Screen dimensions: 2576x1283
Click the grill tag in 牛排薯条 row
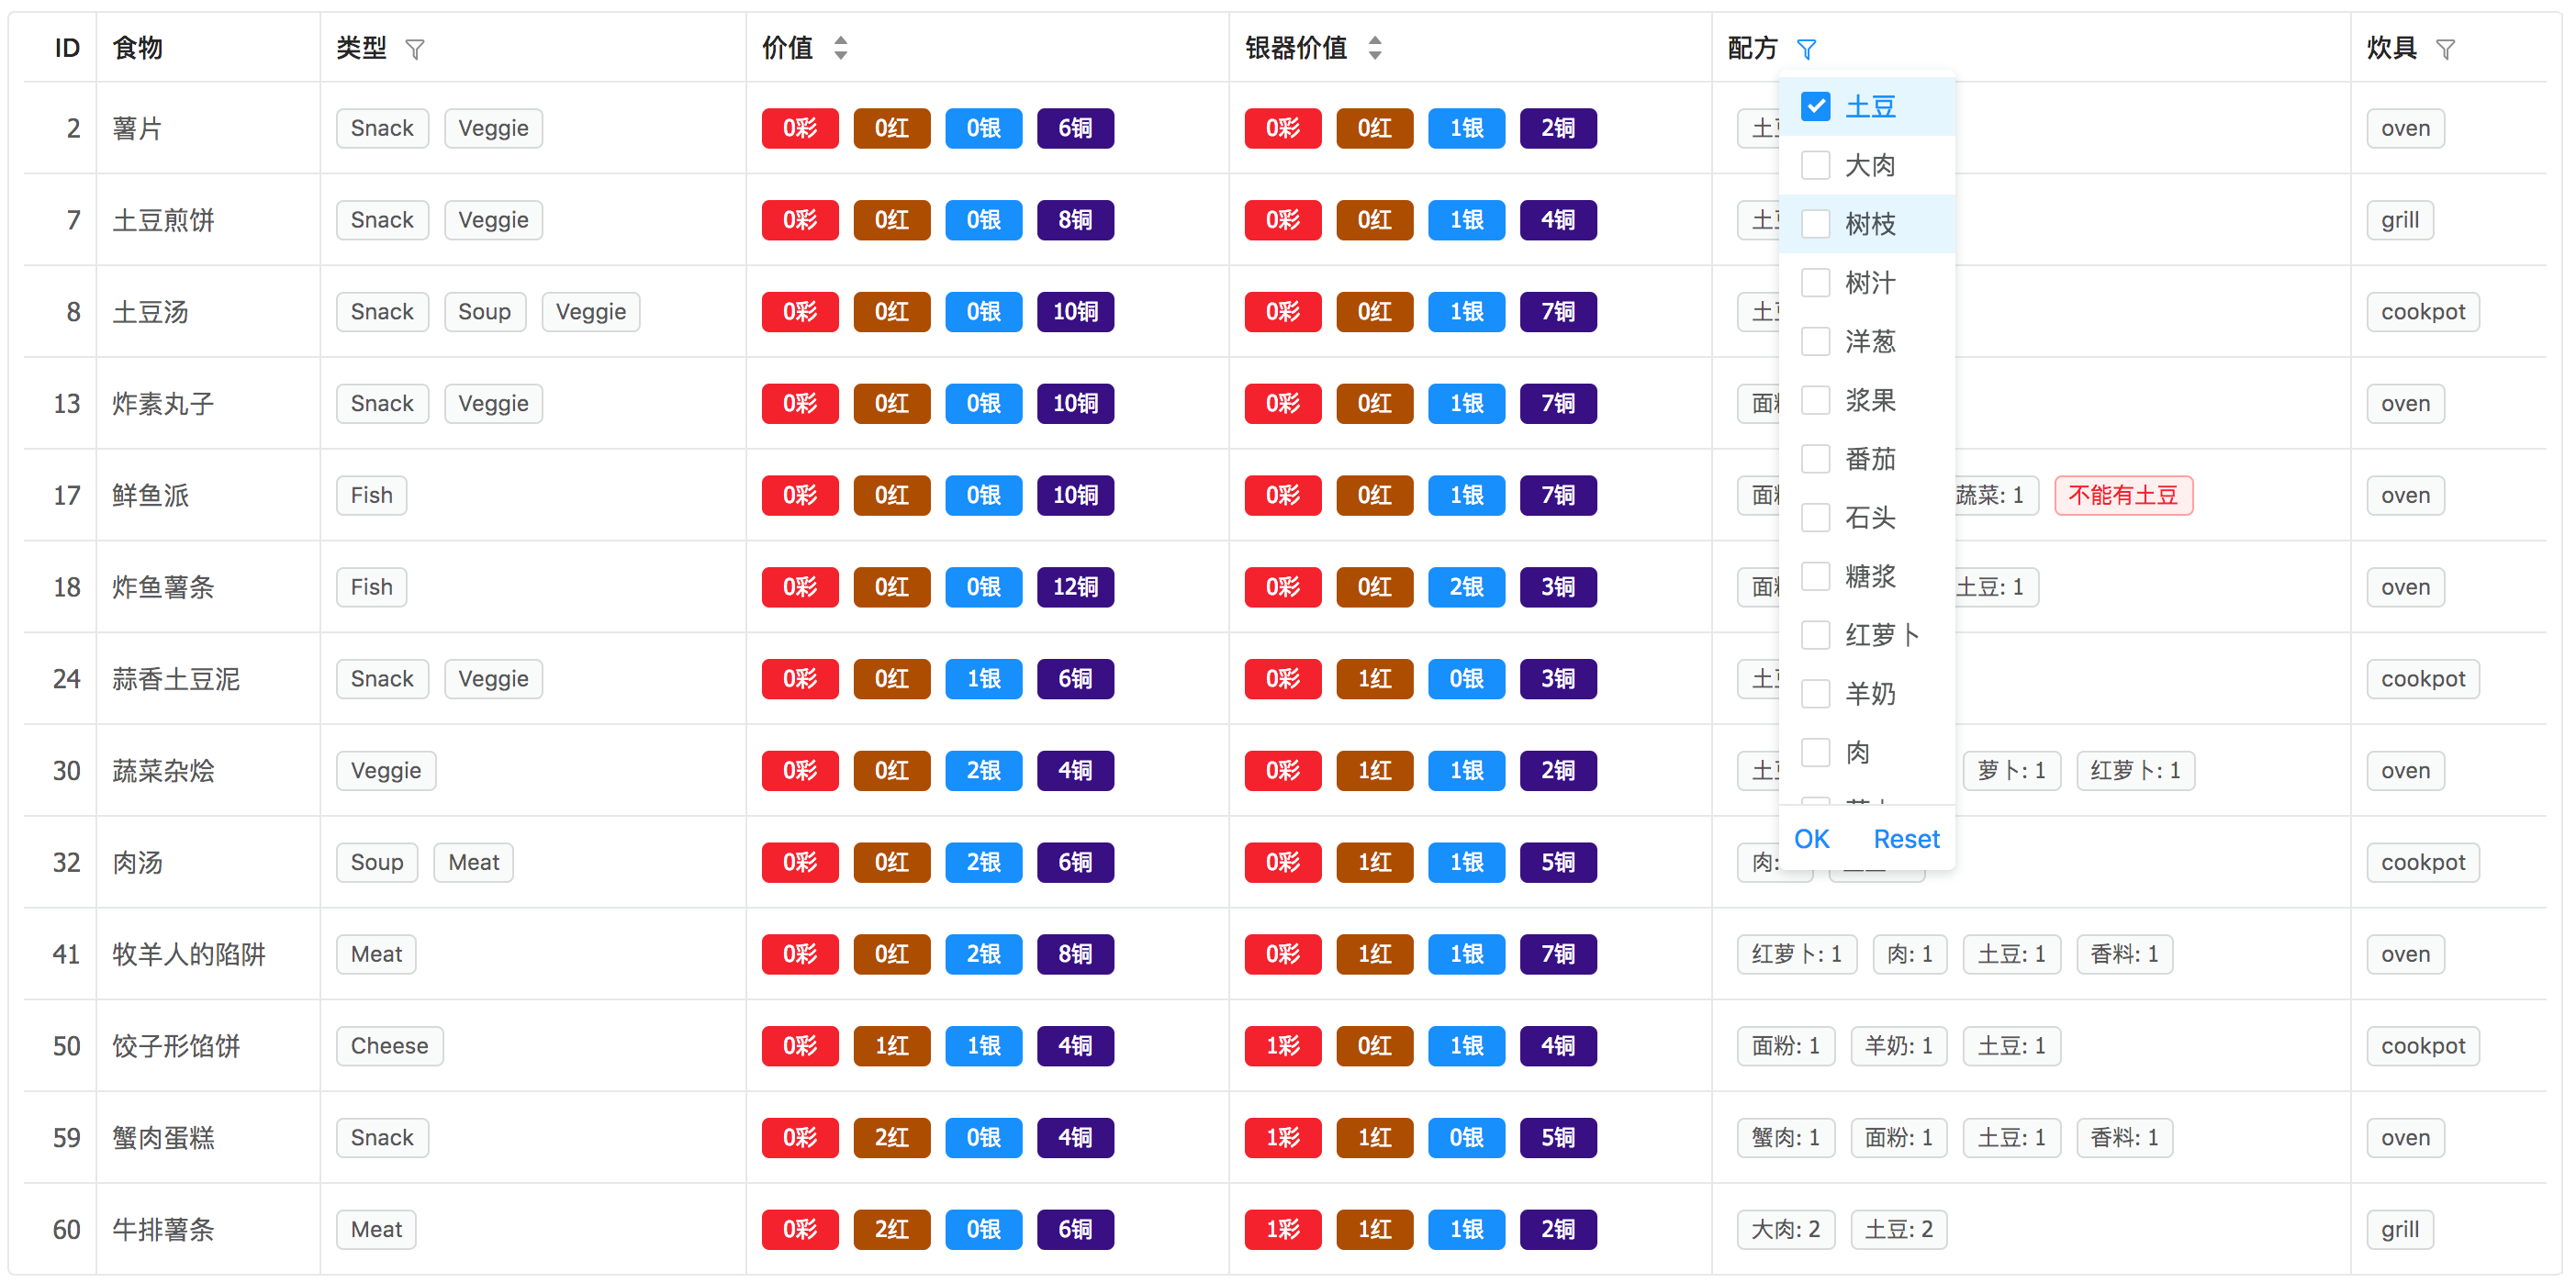[x=2399, y=1229]
